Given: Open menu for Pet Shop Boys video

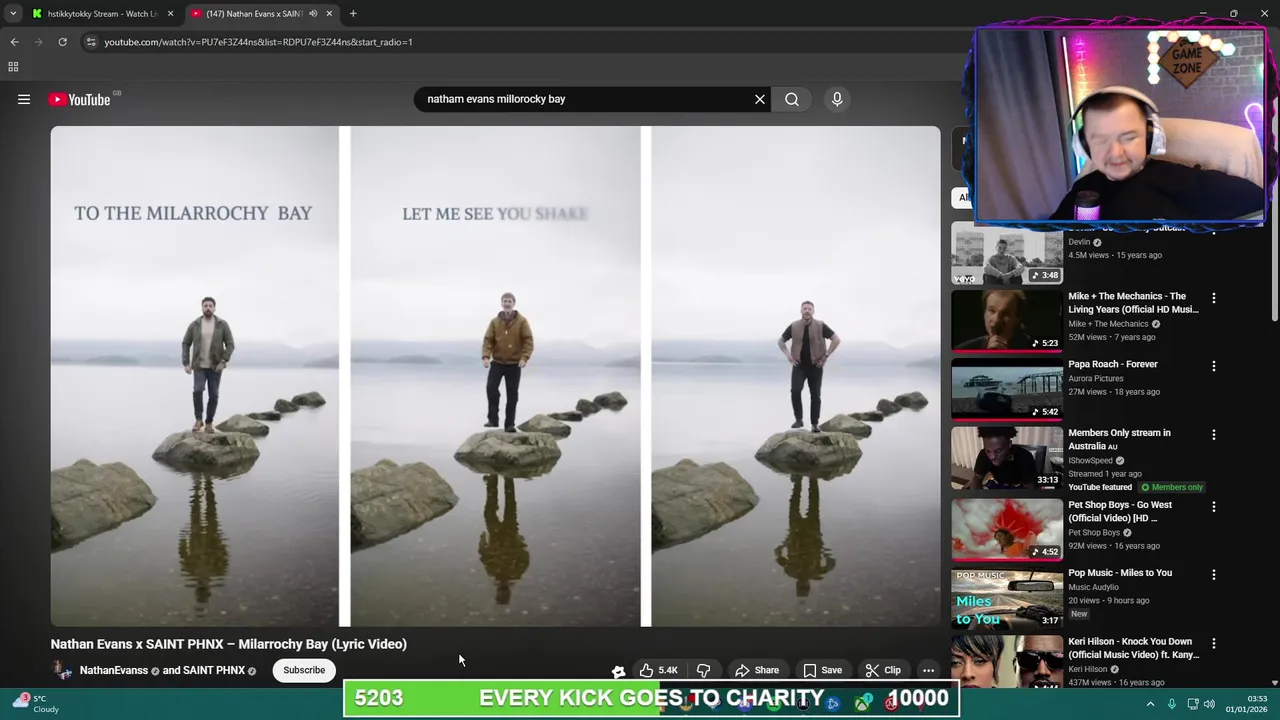Looking at the screenshot, I should click(1214, 507).
